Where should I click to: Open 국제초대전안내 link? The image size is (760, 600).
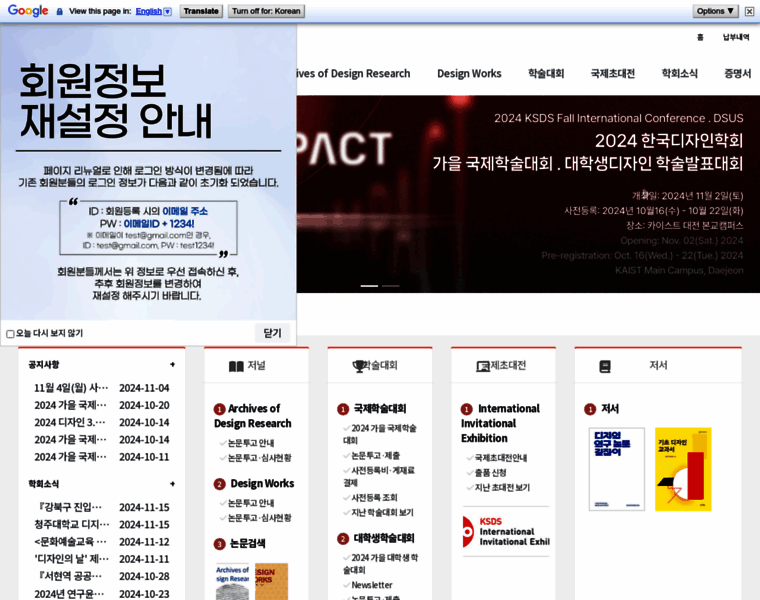(x=501, y=458)
